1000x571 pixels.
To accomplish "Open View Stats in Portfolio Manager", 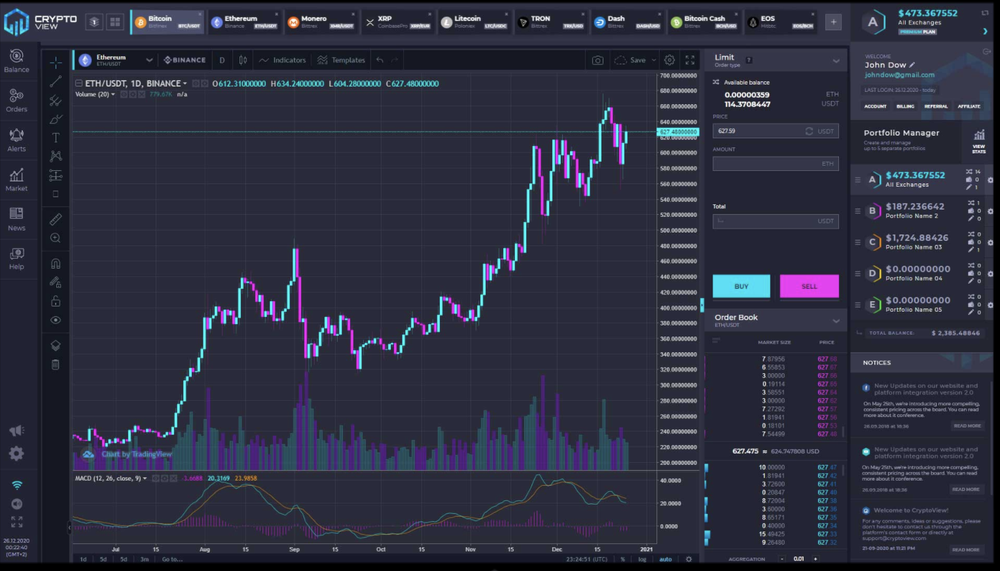I will coord(979,140).
